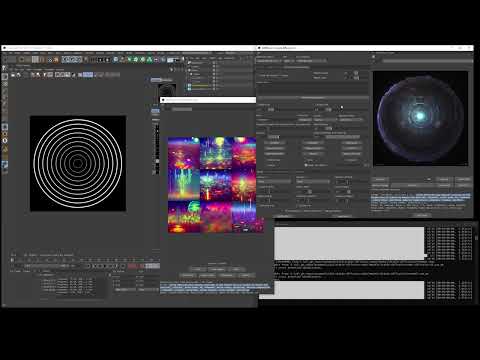The image size is (480, 360).
Task: Click the wide header button in the right settings window
Action: pos(312,98)
